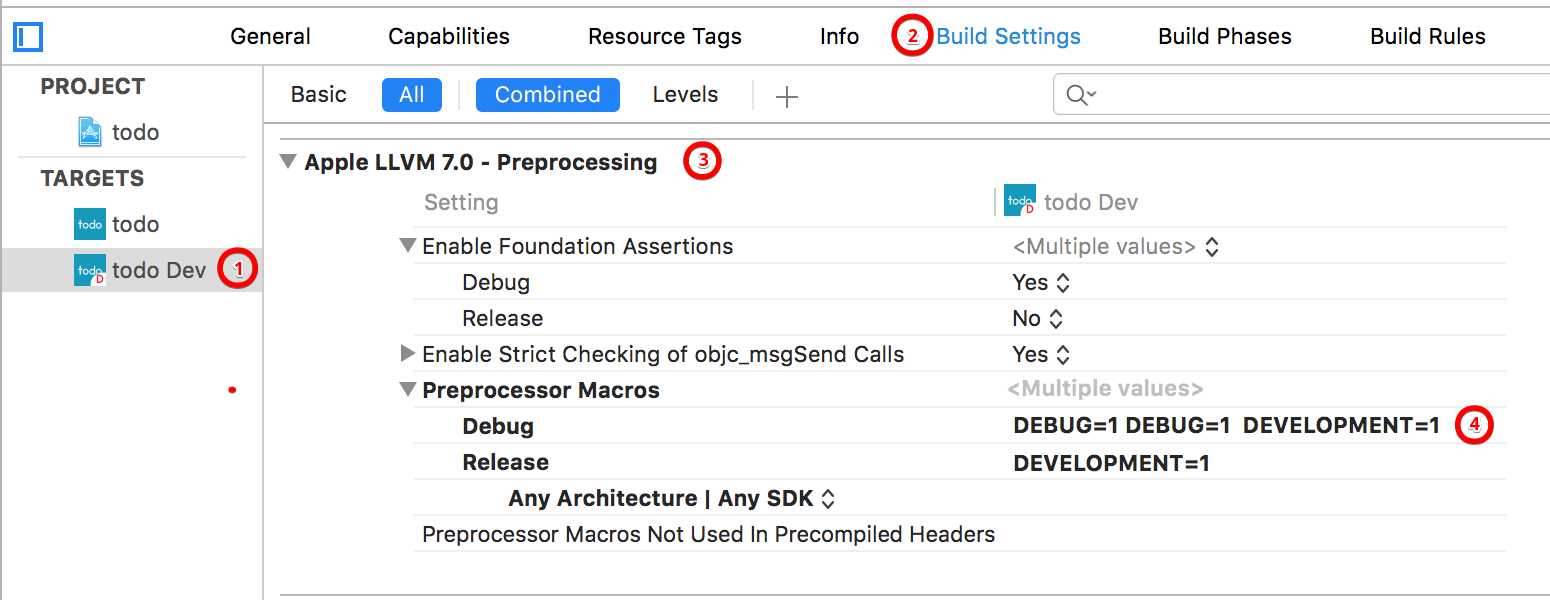Collapse Apple LLVM 7.0 - Preprocessing section
The height and width of the screenshot is (600, 1550).
pos(289,162)
